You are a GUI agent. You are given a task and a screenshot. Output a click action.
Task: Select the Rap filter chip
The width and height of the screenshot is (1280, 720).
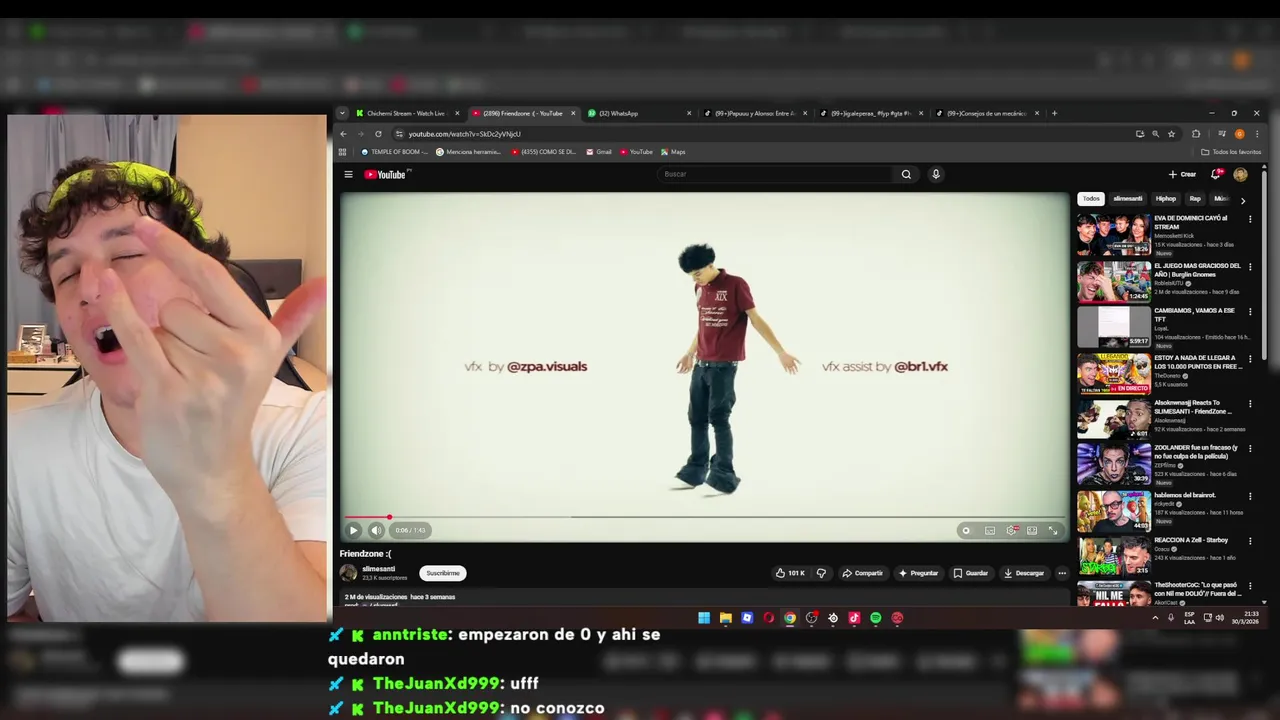pyautogui.click(x=1195, y=199)
